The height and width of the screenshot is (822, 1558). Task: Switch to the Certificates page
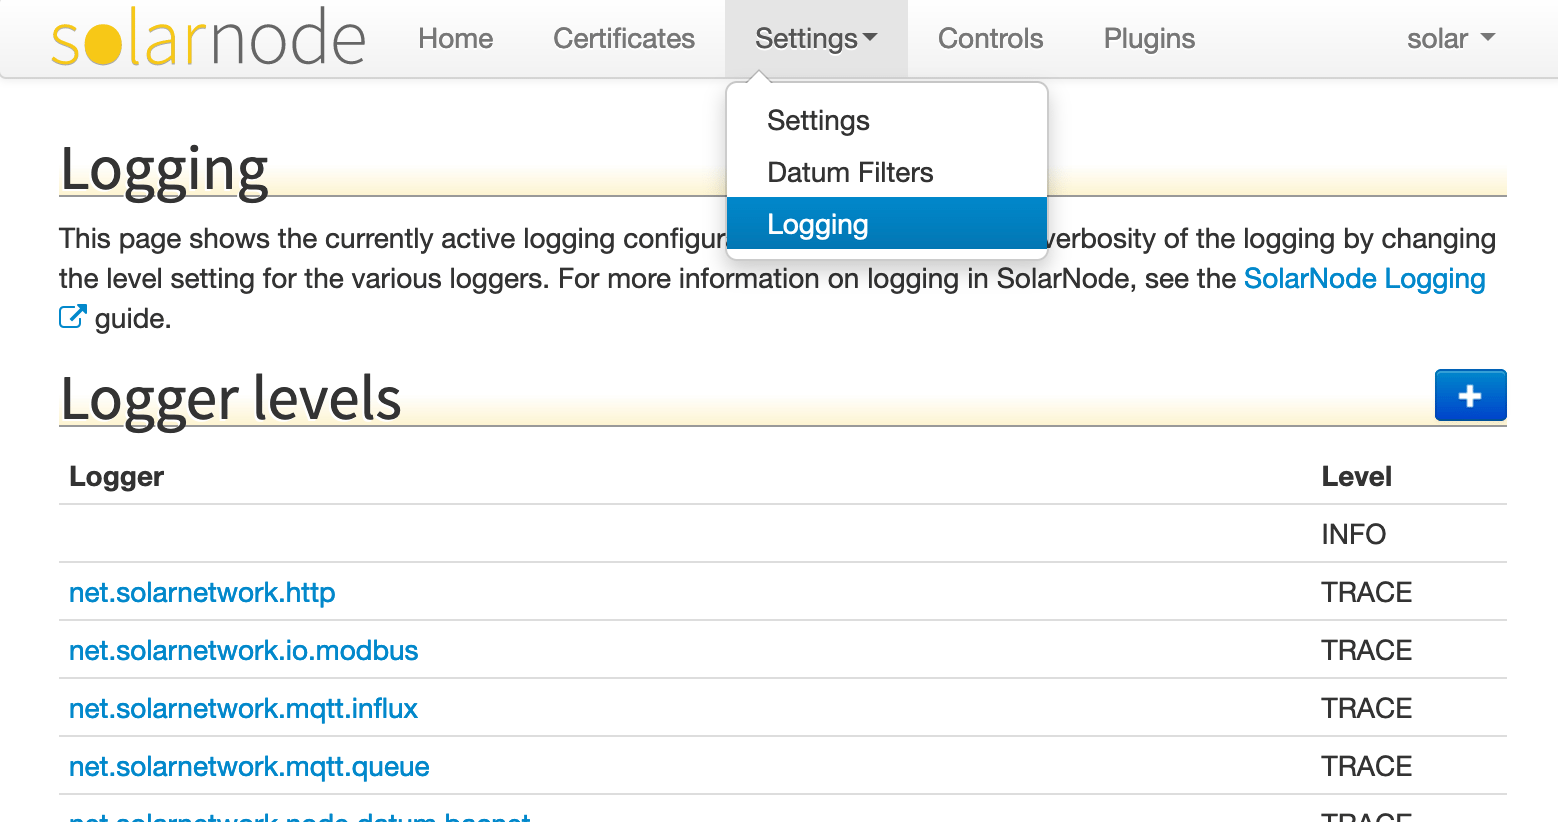(x=624, y=39)
